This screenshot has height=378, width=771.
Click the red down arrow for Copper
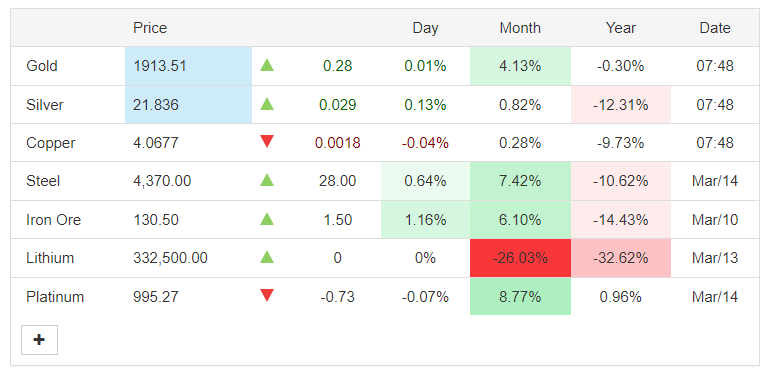coord(267,142)
